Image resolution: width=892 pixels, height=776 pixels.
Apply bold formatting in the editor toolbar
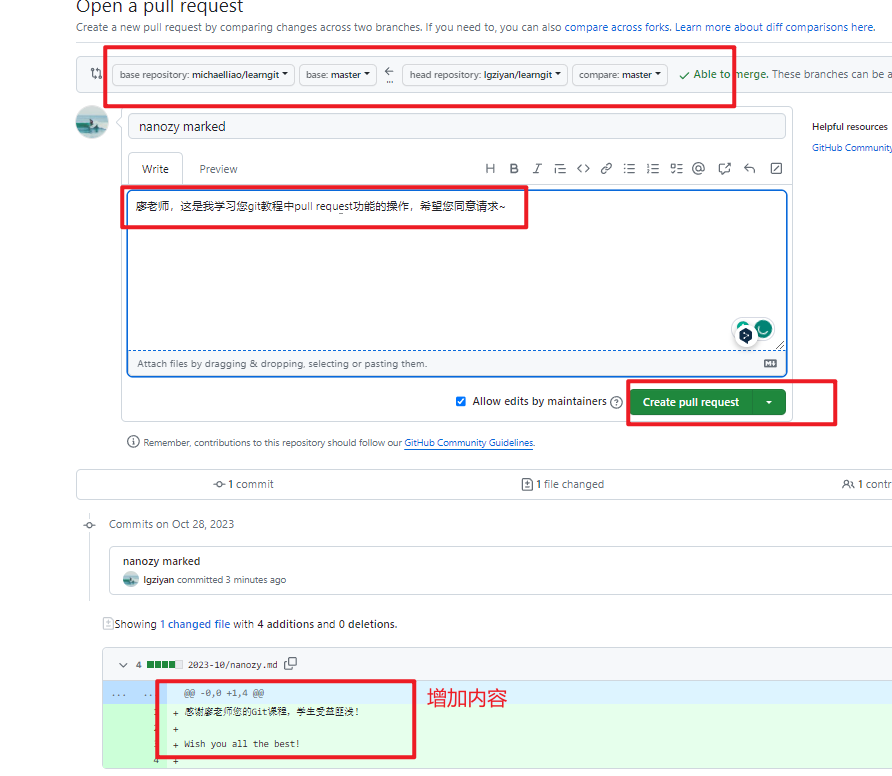[x=514, y=168]
